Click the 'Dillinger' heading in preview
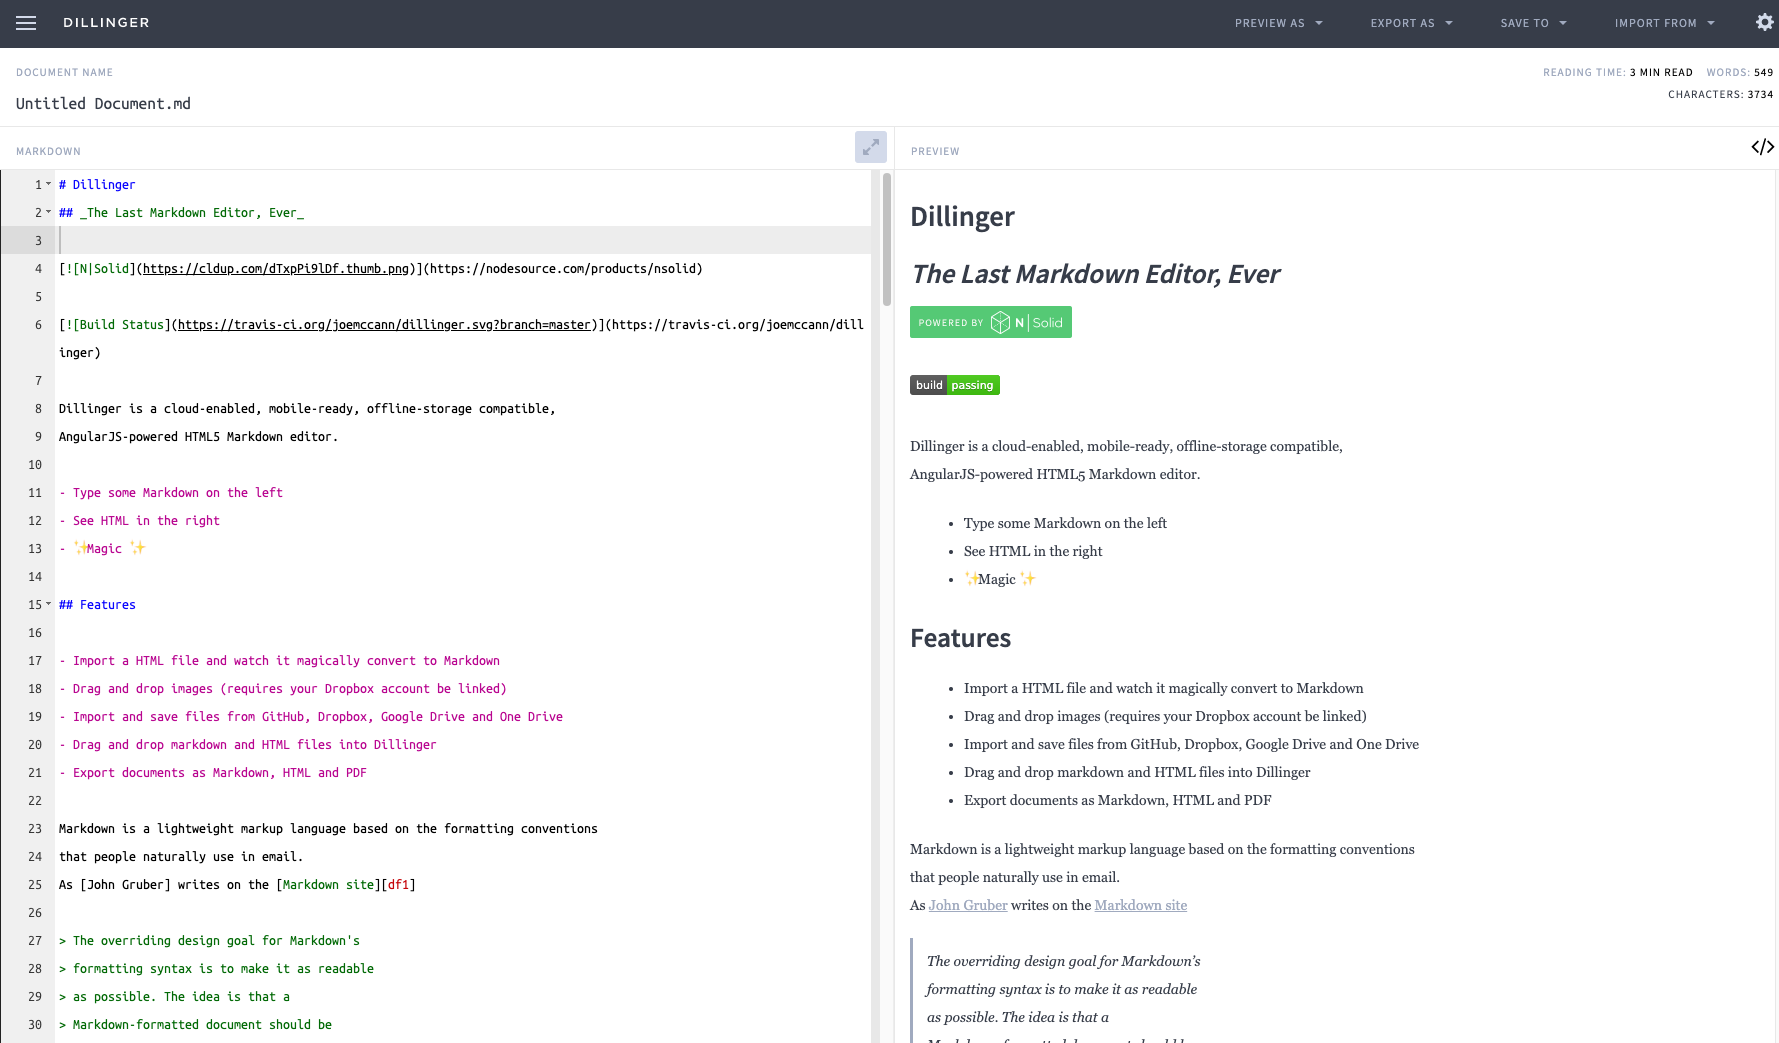The height and width of the screenshot is (1043, 1779). point(962,216)
